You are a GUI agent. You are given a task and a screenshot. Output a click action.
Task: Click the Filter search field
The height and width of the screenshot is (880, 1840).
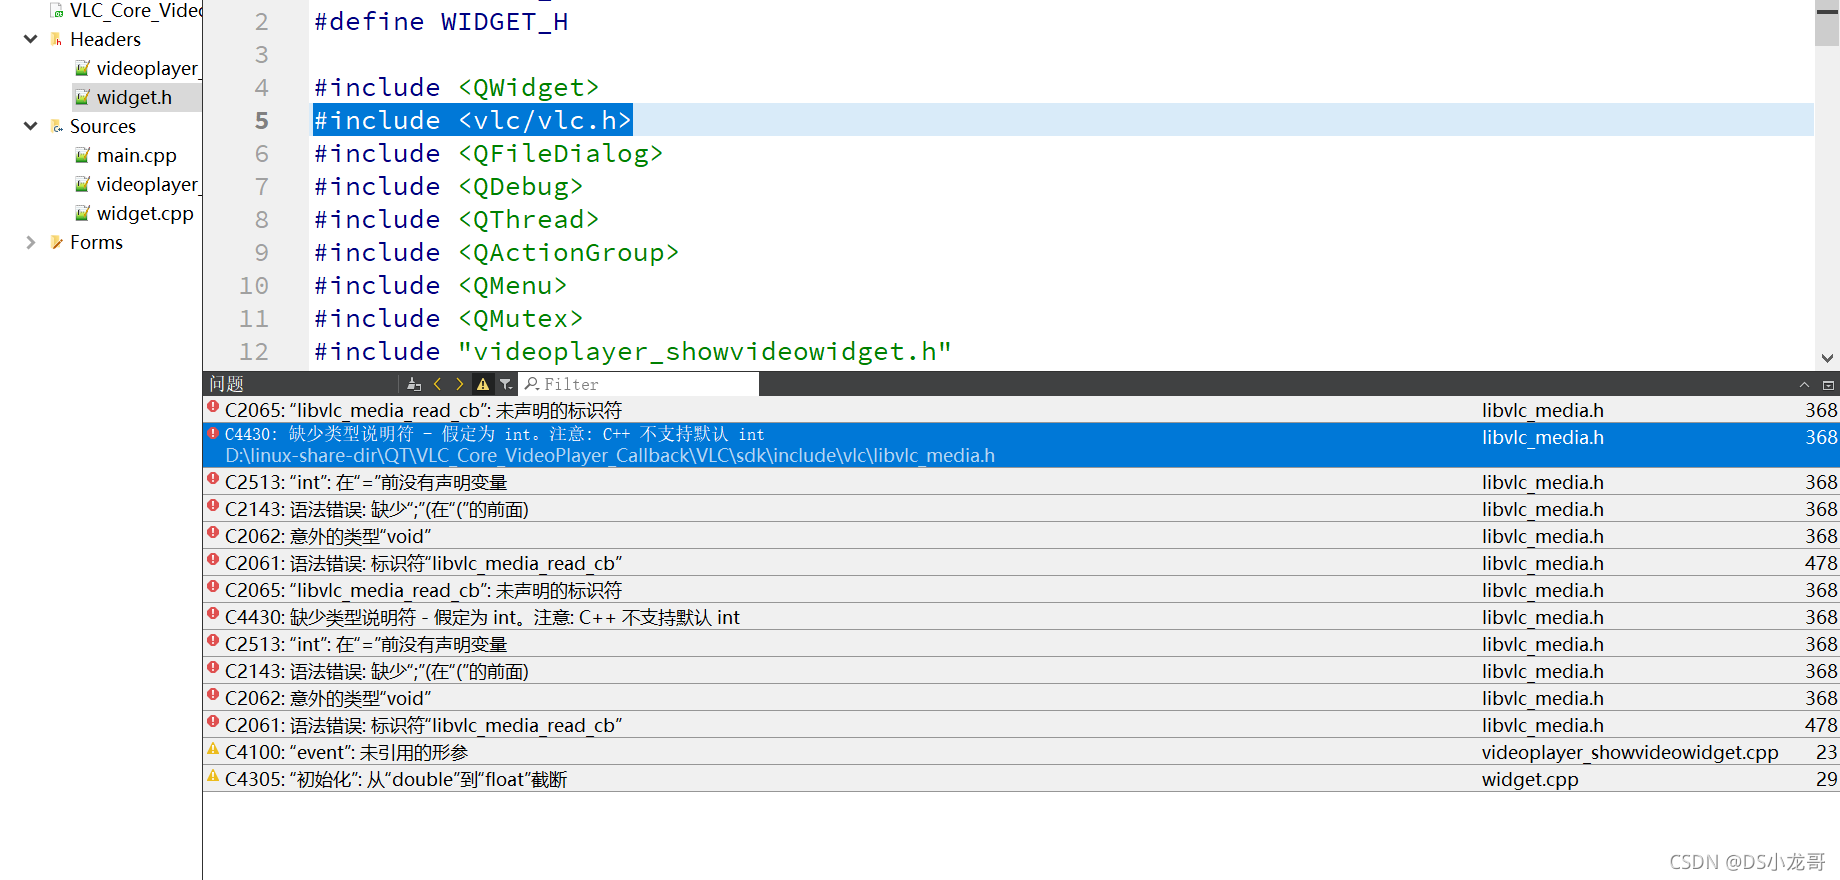coord(639,384)
